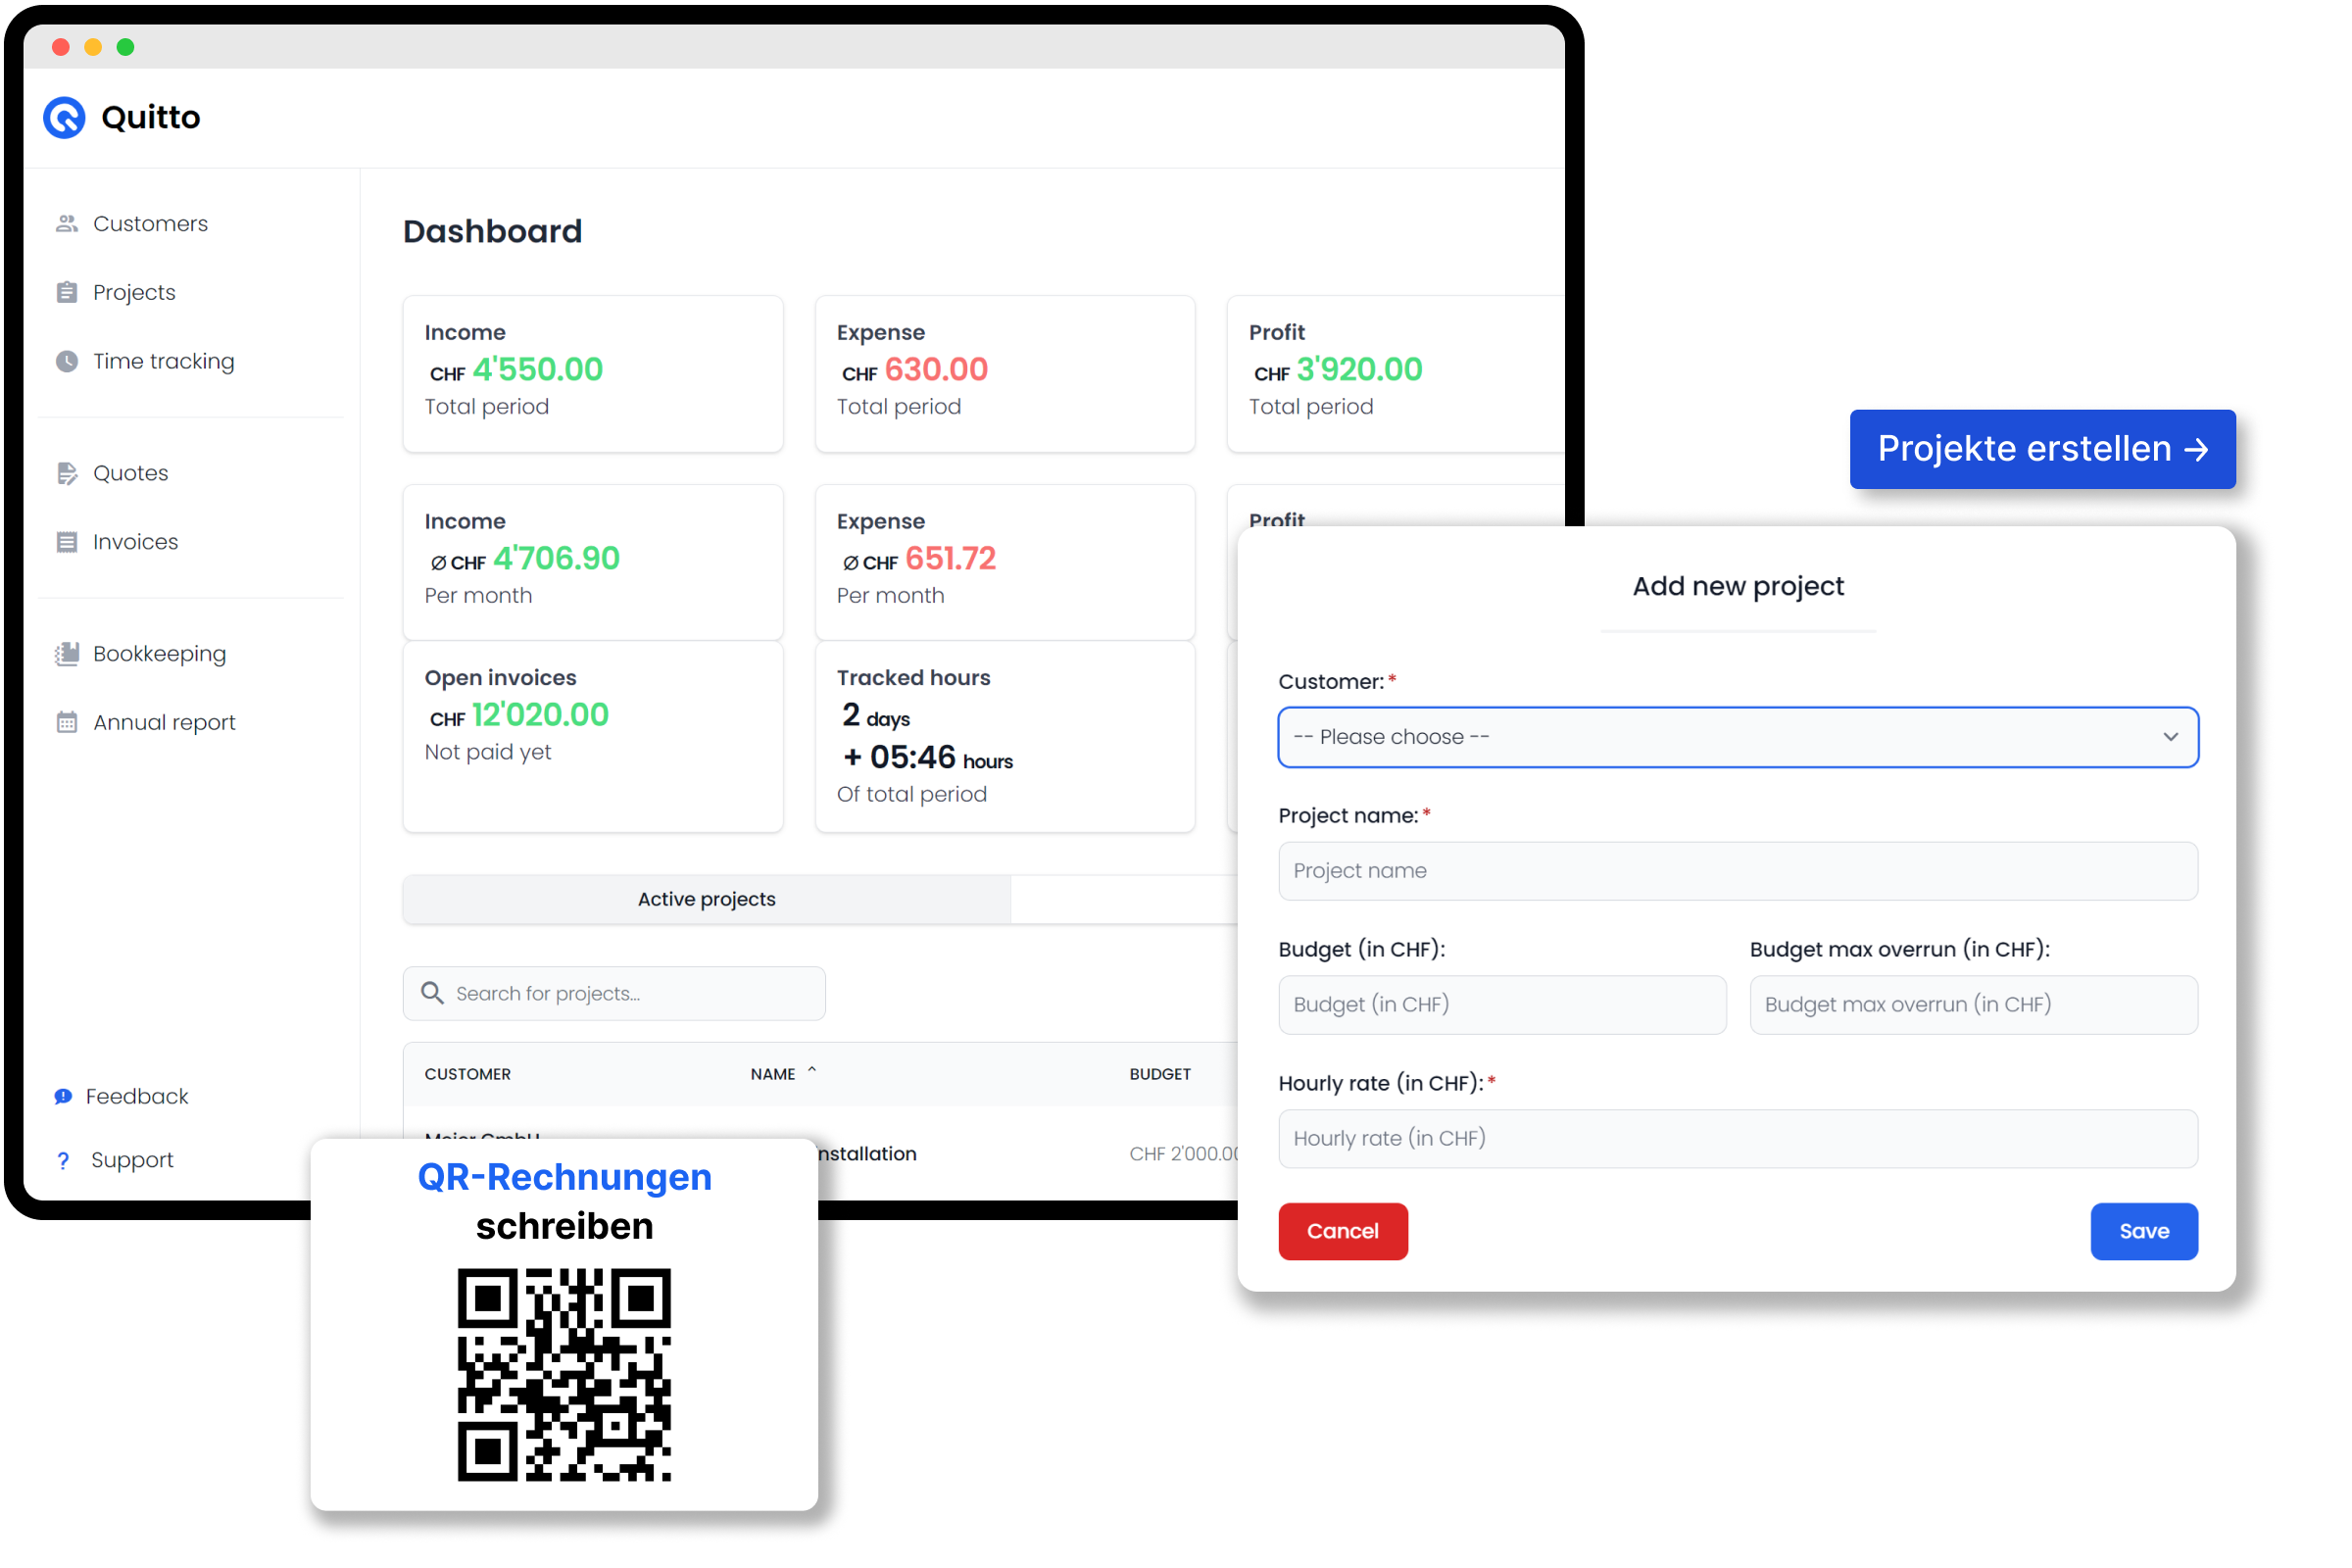Screen dimensions: 2352x1568
Task: Click the Quotes sidebar icon
Action: click(x=67, y=470)
